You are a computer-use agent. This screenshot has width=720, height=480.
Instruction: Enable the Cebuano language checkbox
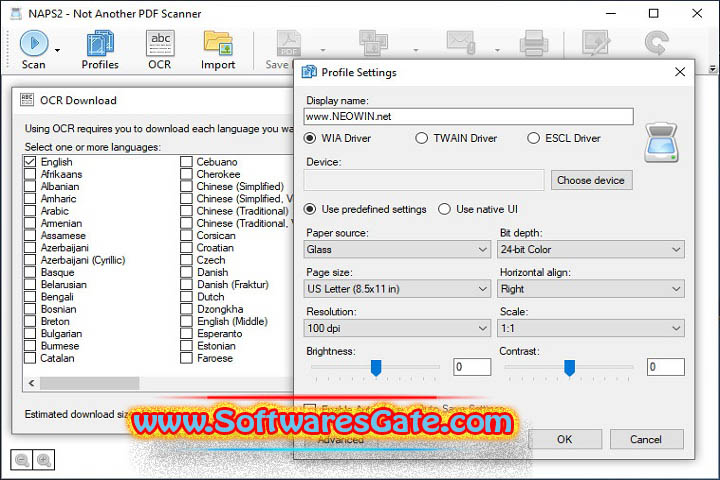coord(186,162)
